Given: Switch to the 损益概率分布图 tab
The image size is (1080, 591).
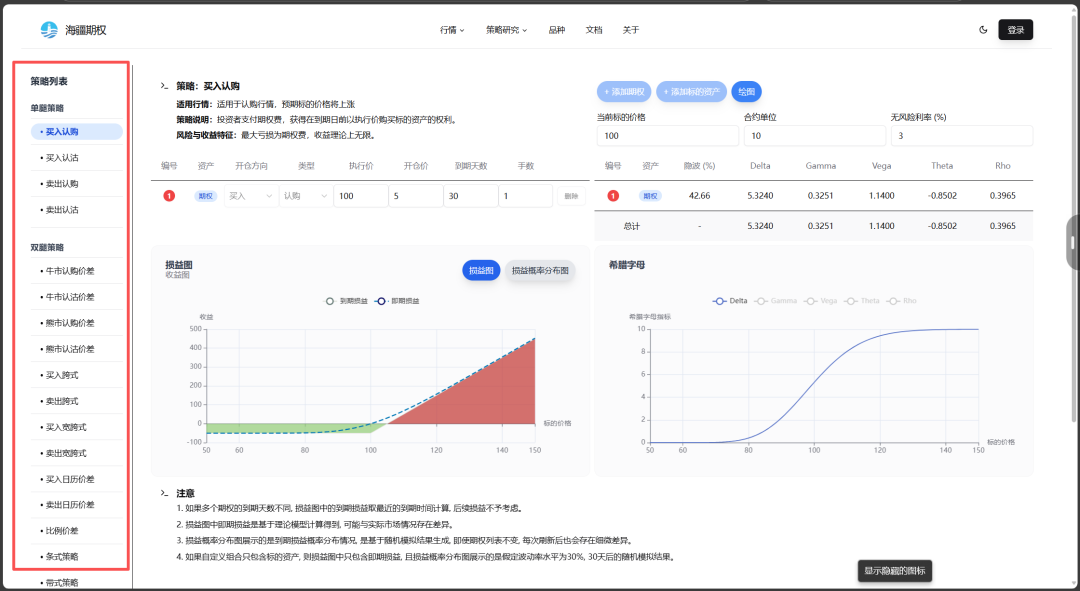Looking at the screenshot, I should (540, 270).
